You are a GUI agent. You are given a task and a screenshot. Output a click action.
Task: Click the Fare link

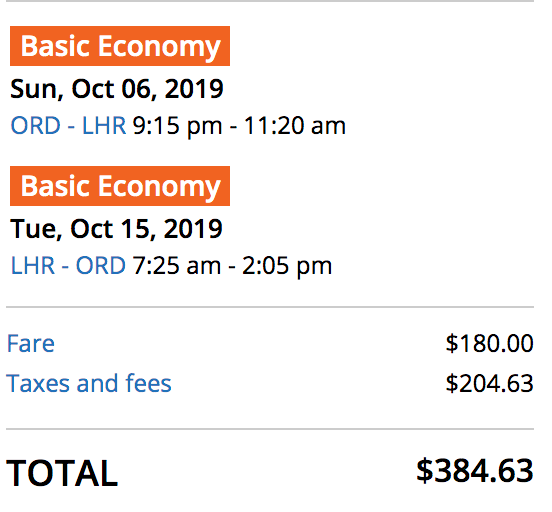pyautogui.click(x=31, y=343)
